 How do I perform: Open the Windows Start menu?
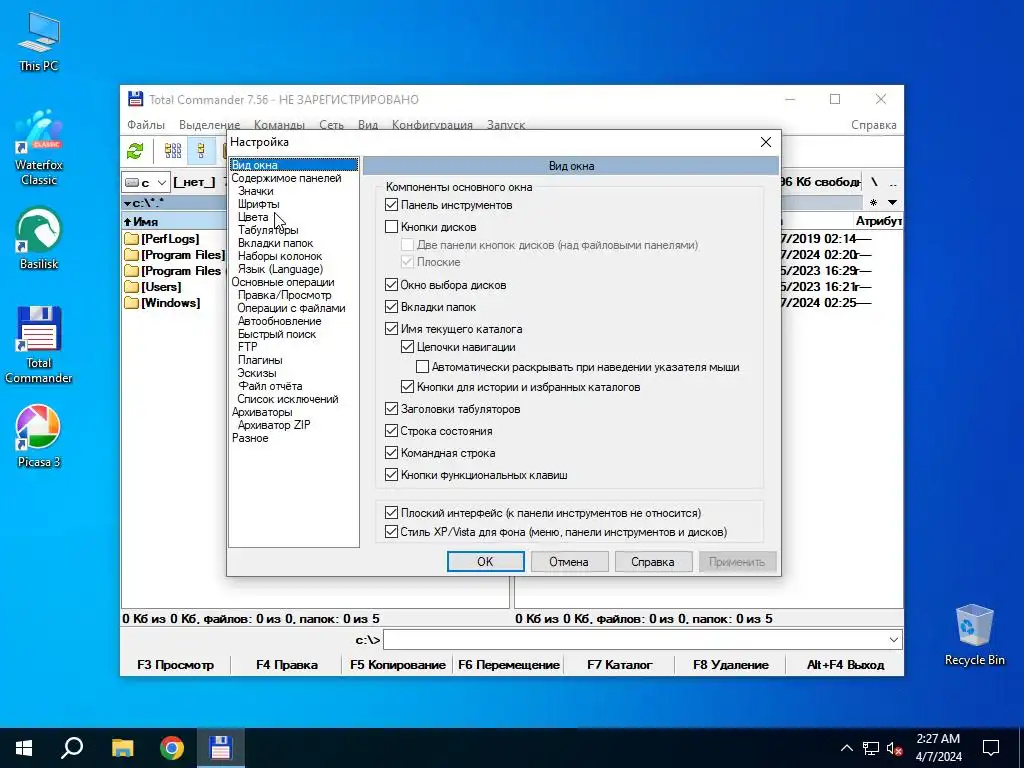(24, 748)
